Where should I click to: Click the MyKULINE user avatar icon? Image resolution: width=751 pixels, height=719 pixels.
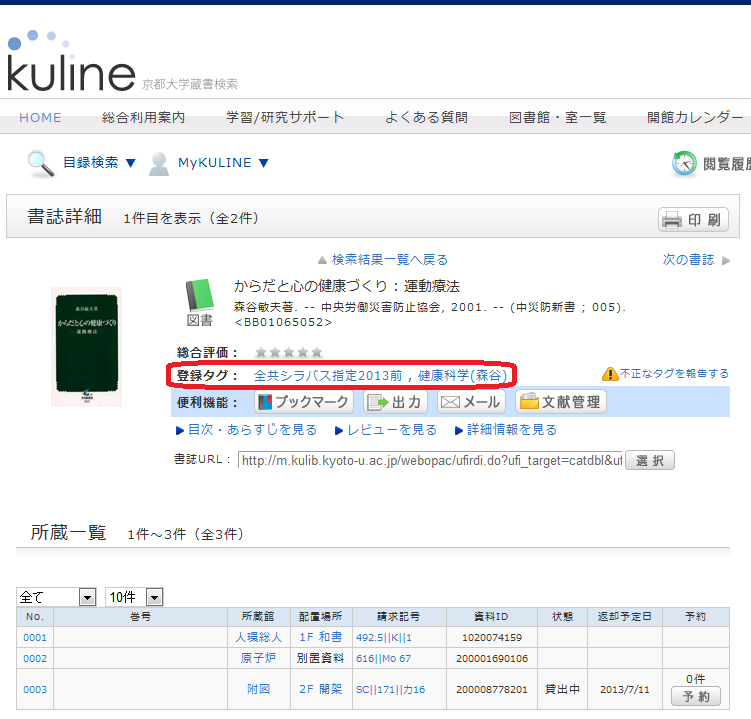point(159,164)
